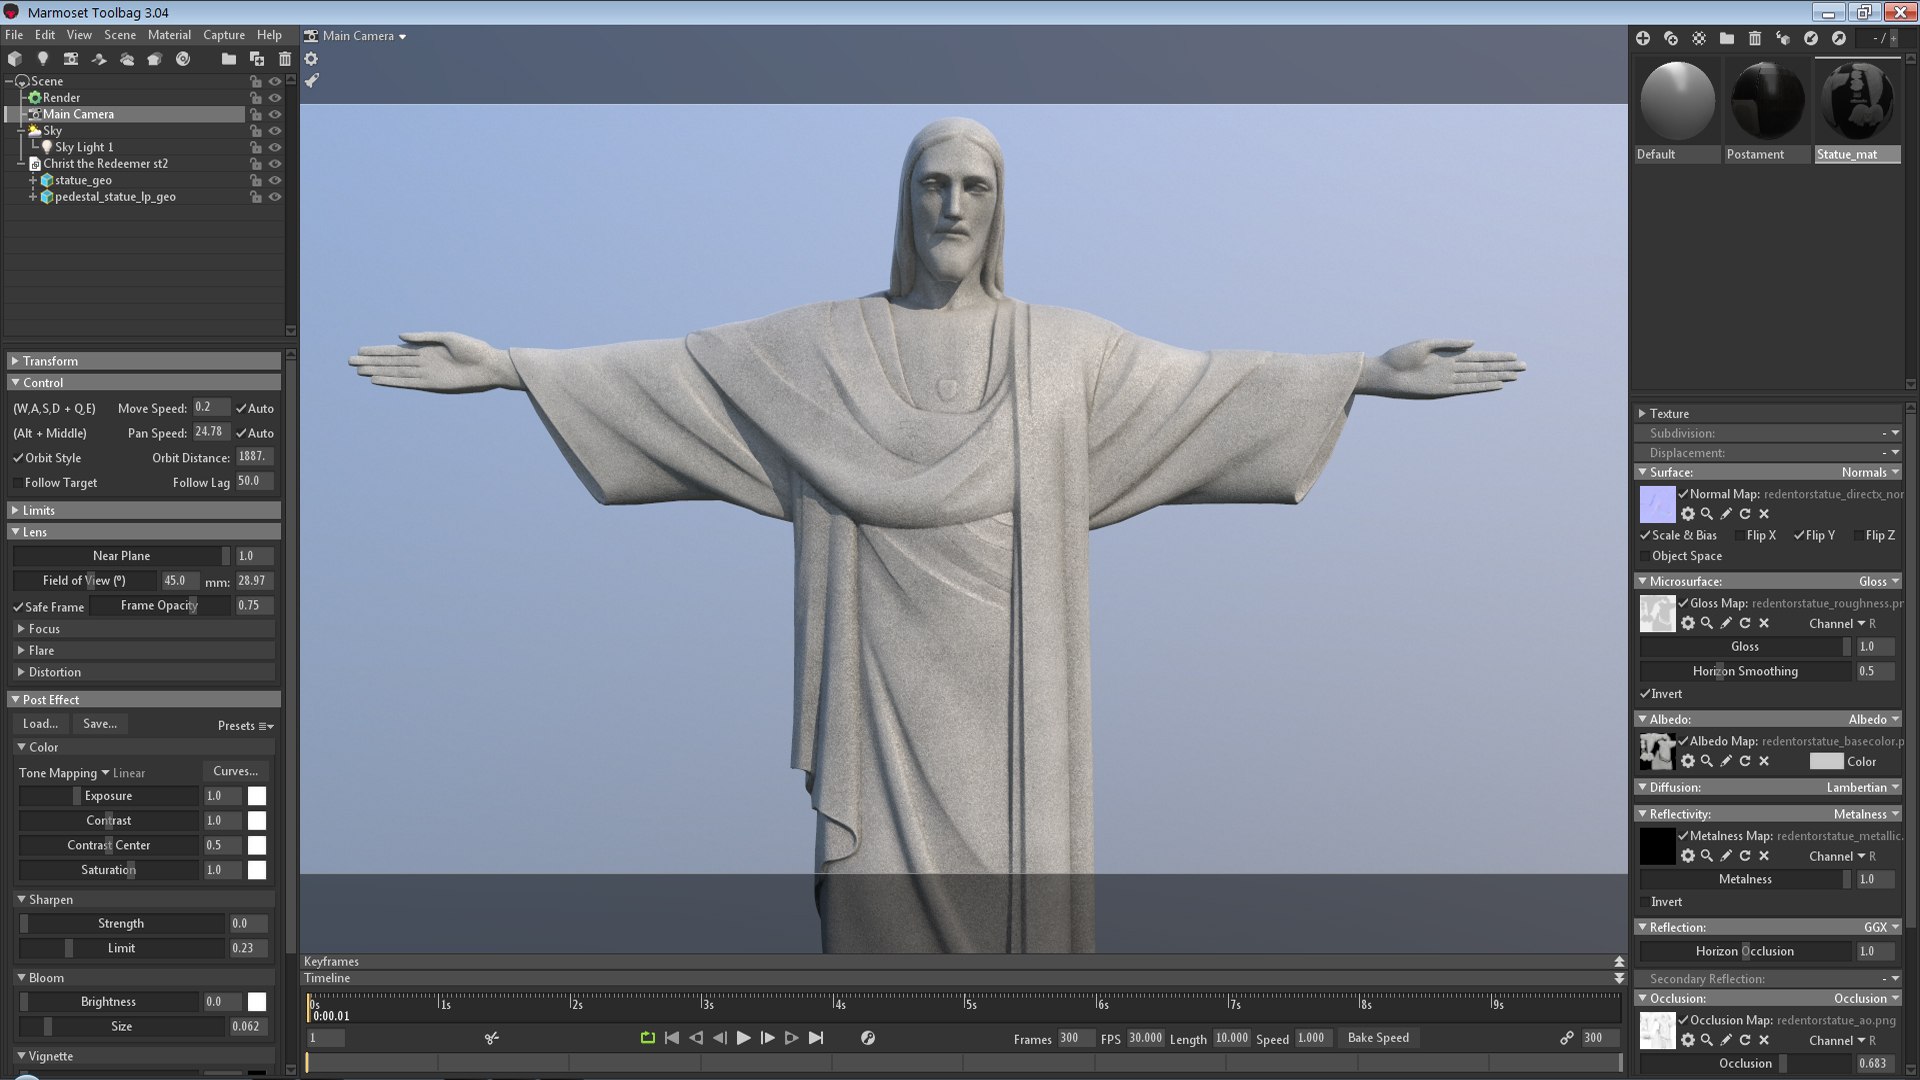This screenshot has width=1920, height=1080.
Task: Expand the statue_geo tree node
Action: pos(33,181)
